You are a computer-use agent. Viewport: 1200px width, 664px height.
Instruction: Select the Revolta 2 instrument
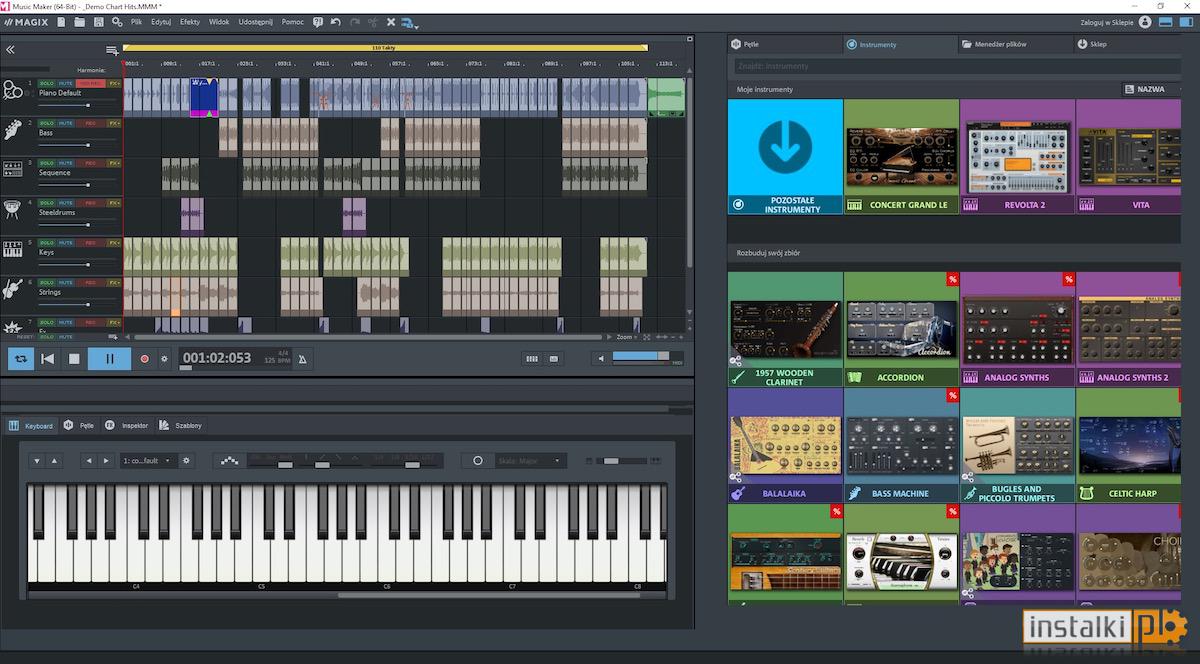click(1017, 156)
